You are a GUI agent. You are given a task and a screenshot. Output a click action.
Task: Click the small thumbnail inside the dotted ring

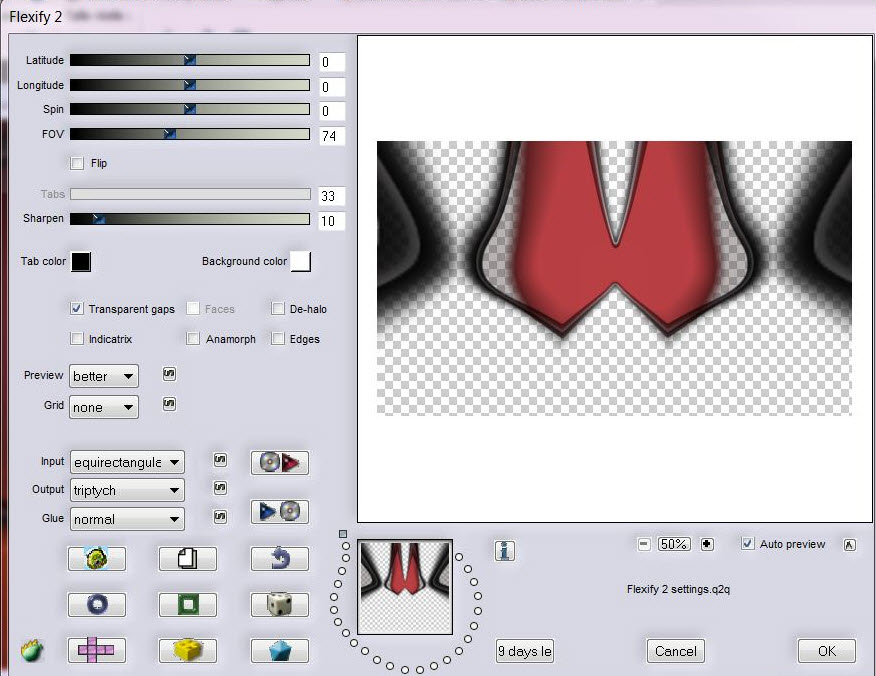coord(405,587)
